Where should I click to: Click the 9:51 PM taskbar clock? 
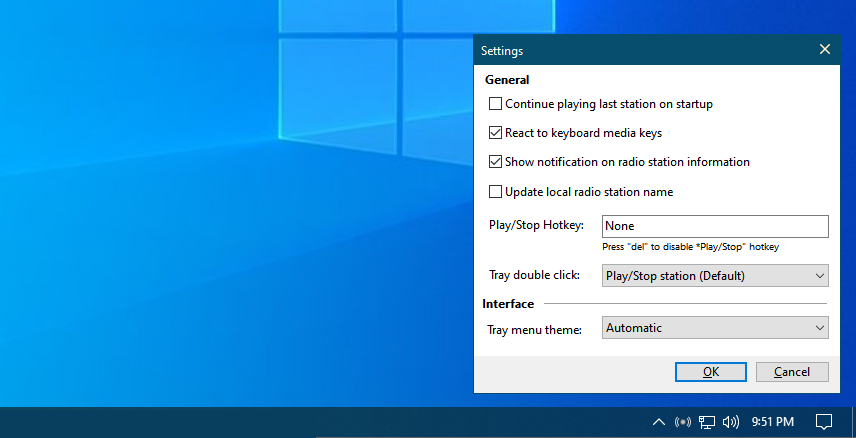[772, 422]
